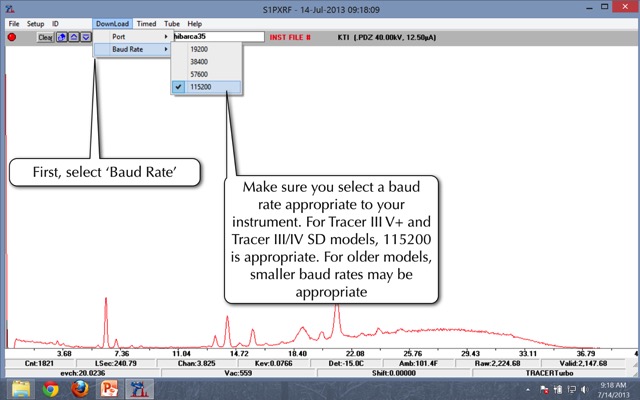640x400 pixels.
Task: Open the Timed menu
Action: point(146,23)
